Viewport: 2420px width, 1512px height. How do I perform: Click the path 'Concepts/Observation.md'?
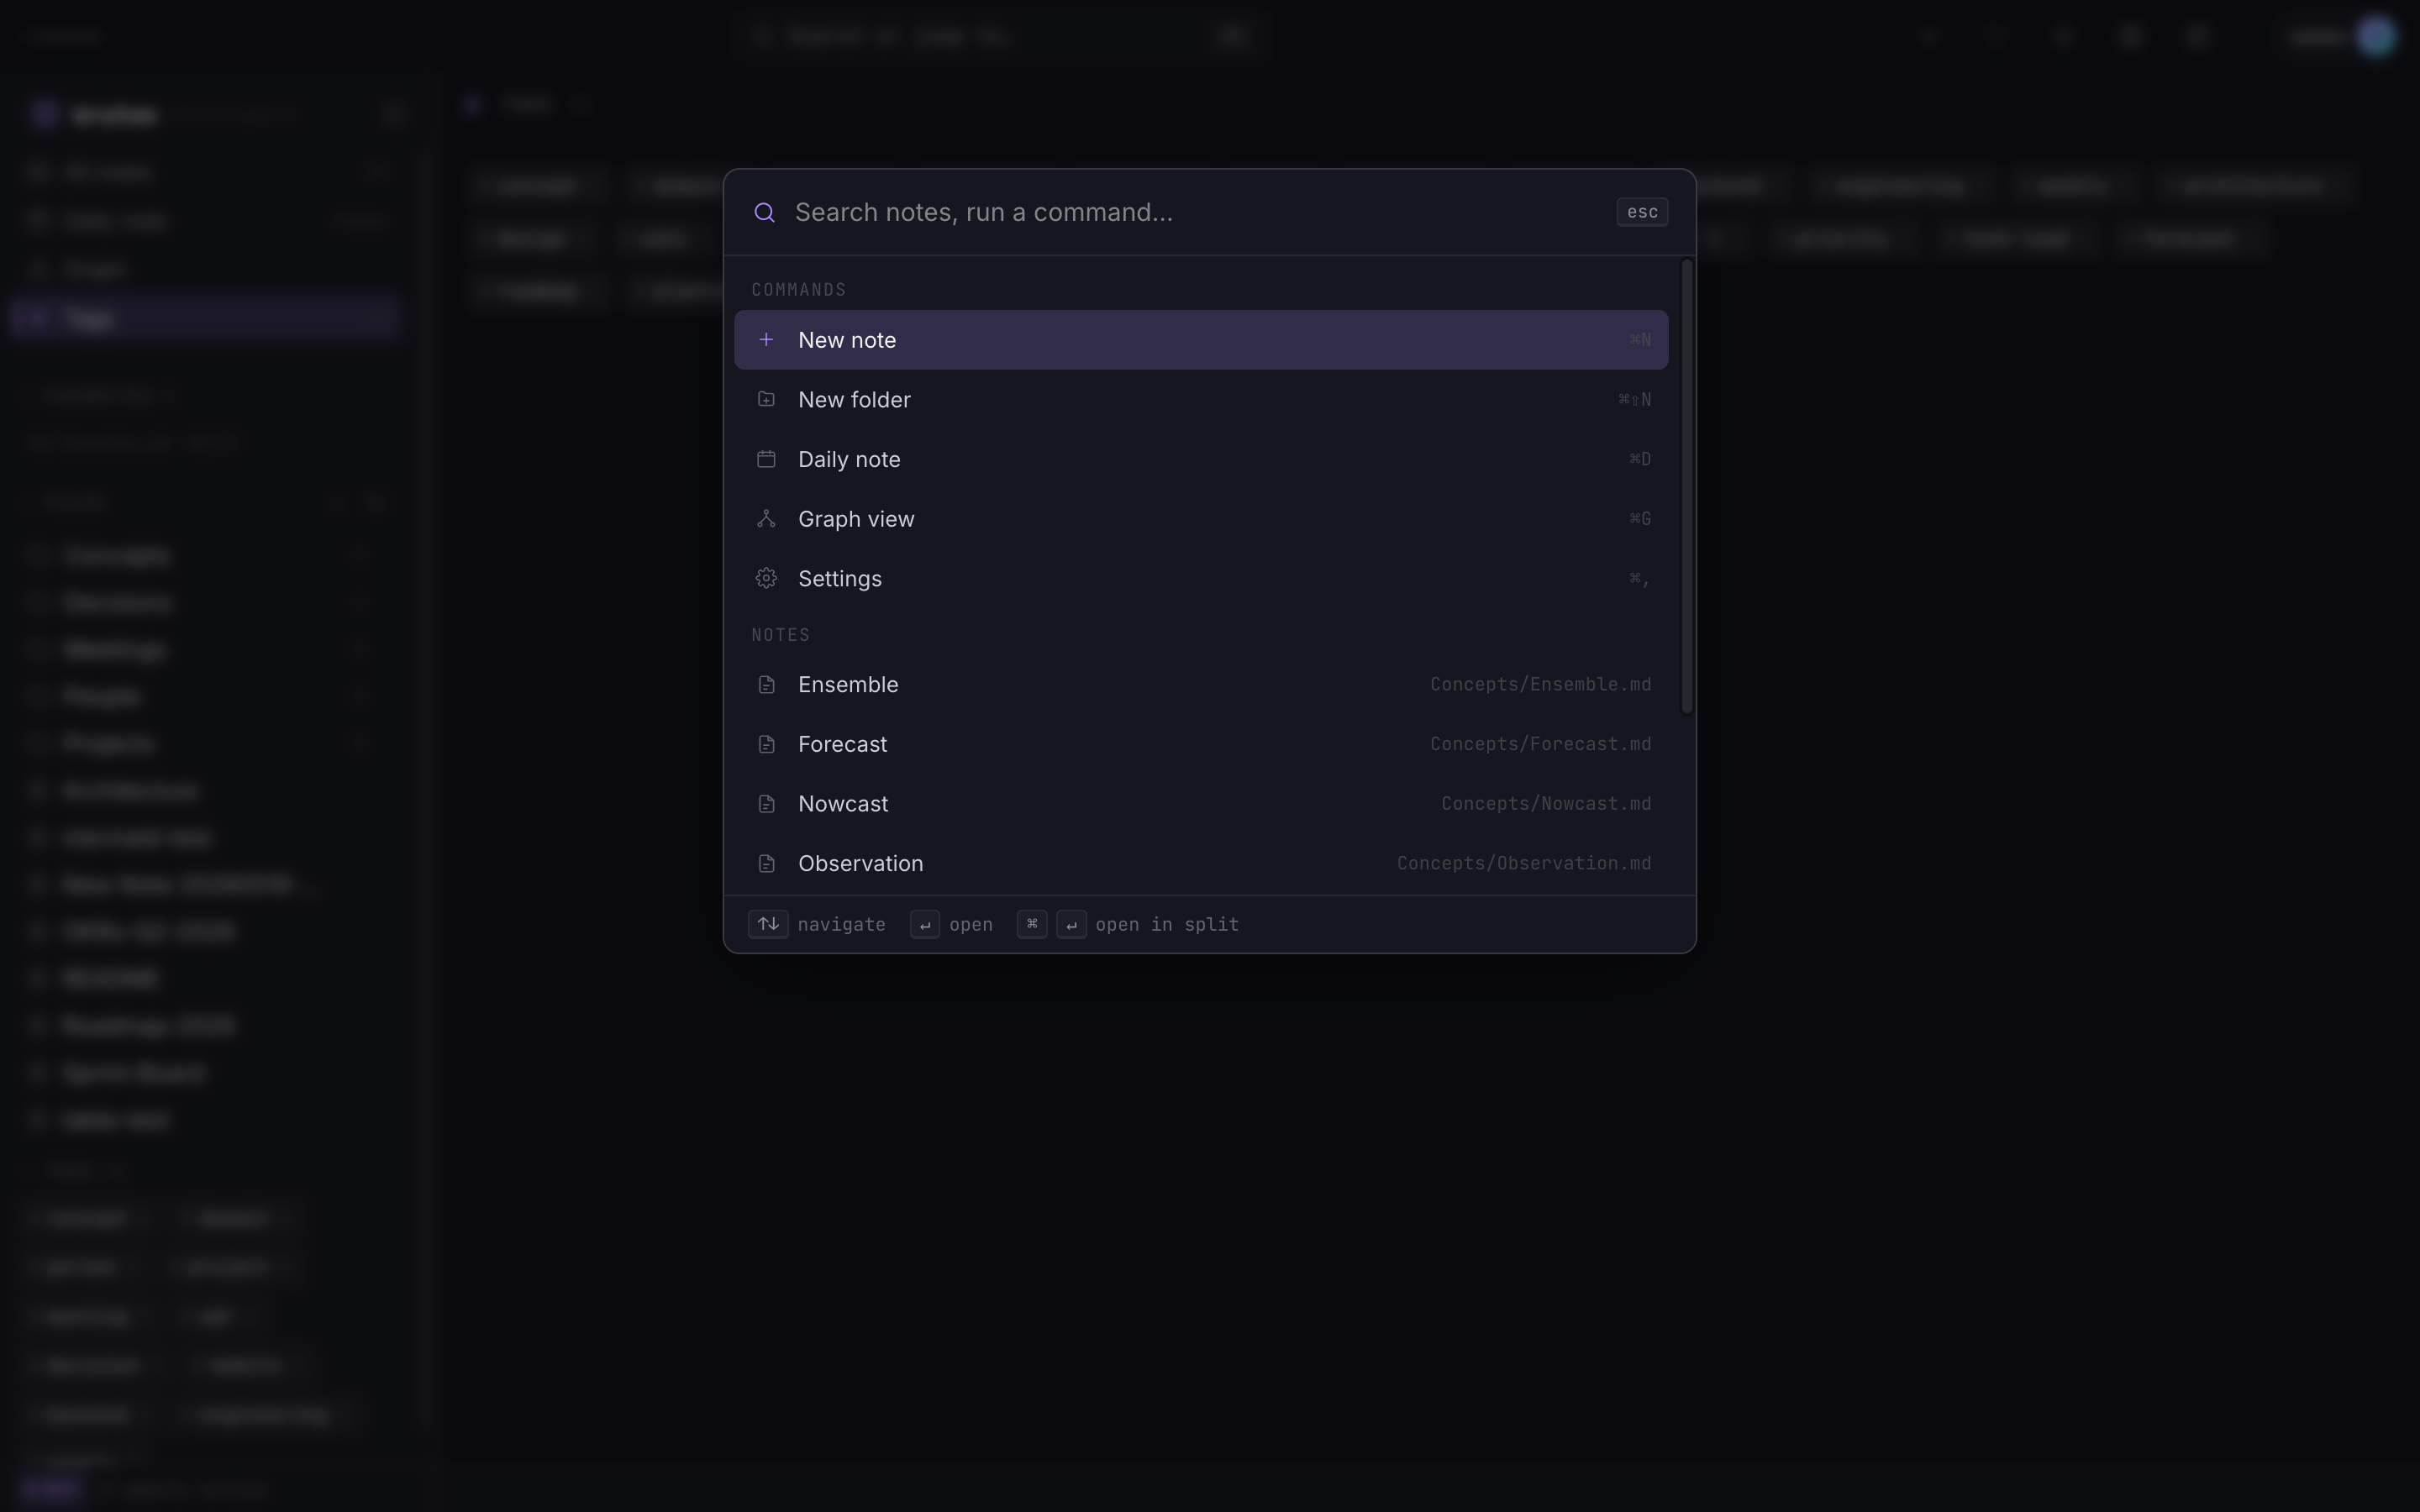click(x=1524, y=863)
